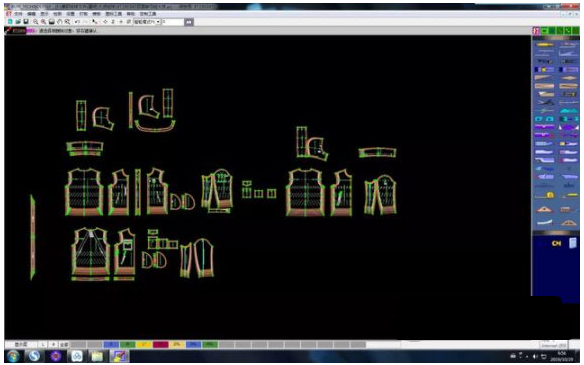Screen dimensions: 584x365
Task: Open the 文件 (File) menu
Action: 18,14
